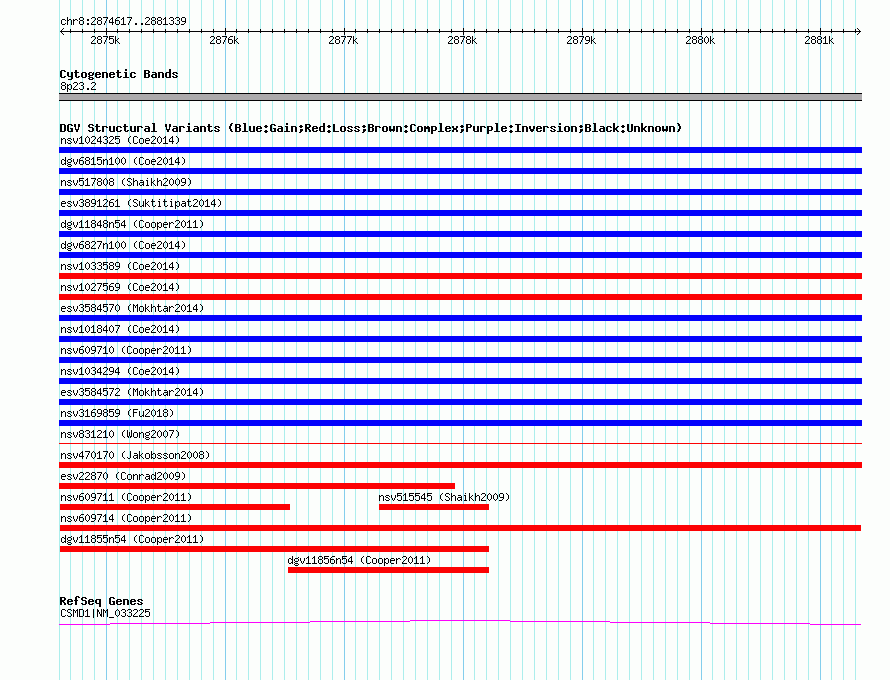Select the blue bar under nsv517808
Viewport: 890px width, 680px height.
460,192
